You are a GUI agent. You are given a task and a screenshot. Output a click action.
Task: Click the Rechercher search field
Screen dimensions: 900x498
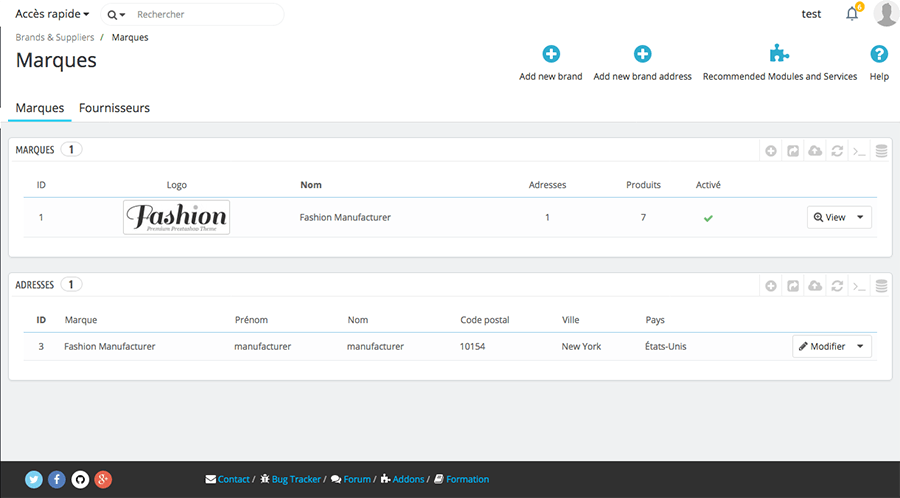point(205,15)
